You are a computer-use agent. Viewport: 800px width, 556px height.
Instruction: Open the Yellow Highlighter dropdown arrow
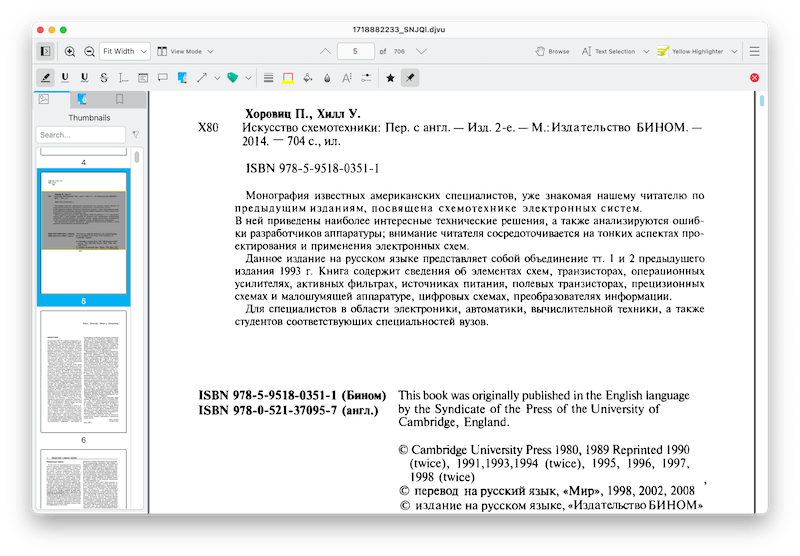pyautogui.click(x=735, y=51)
